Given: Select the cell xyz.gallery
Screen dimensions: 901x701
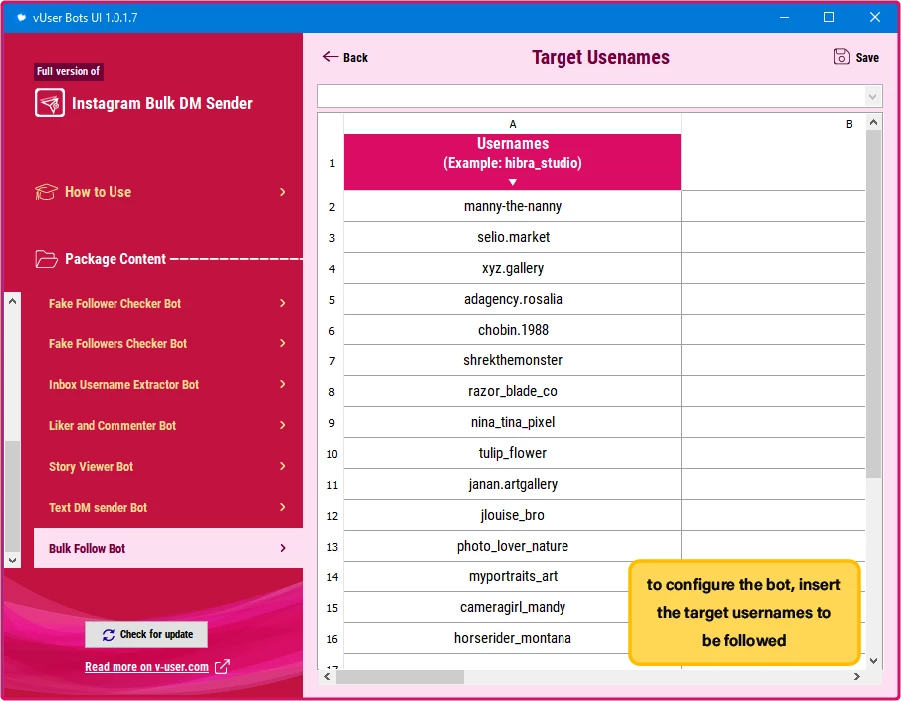Looking at the screenshot, I should coord(513,268).
